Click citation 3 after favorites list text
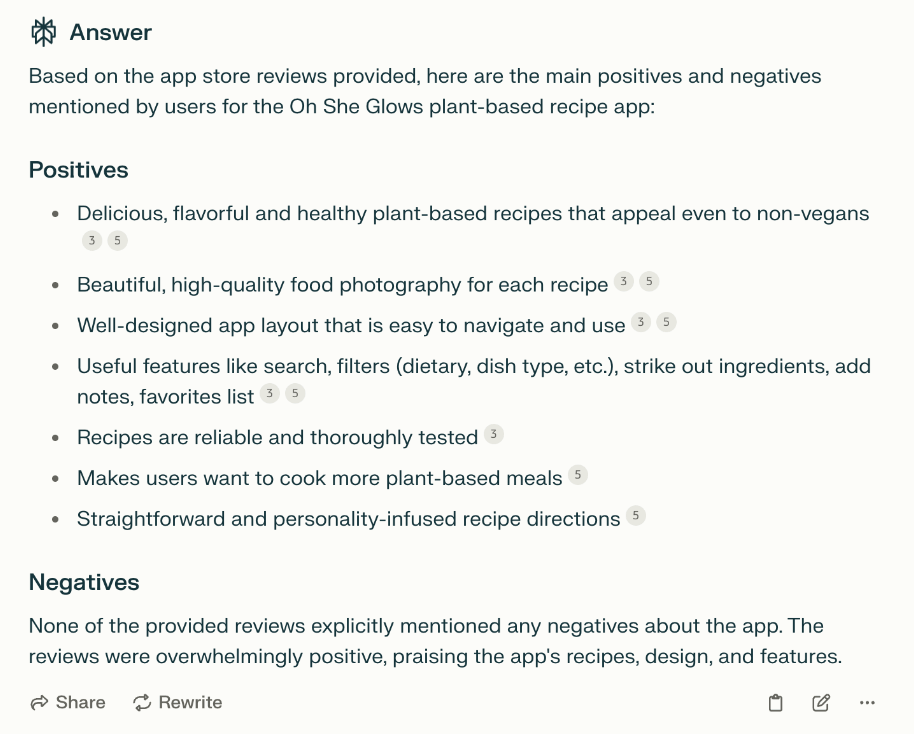914x734 pixels. pyautogui.click(x=268, y=394)
